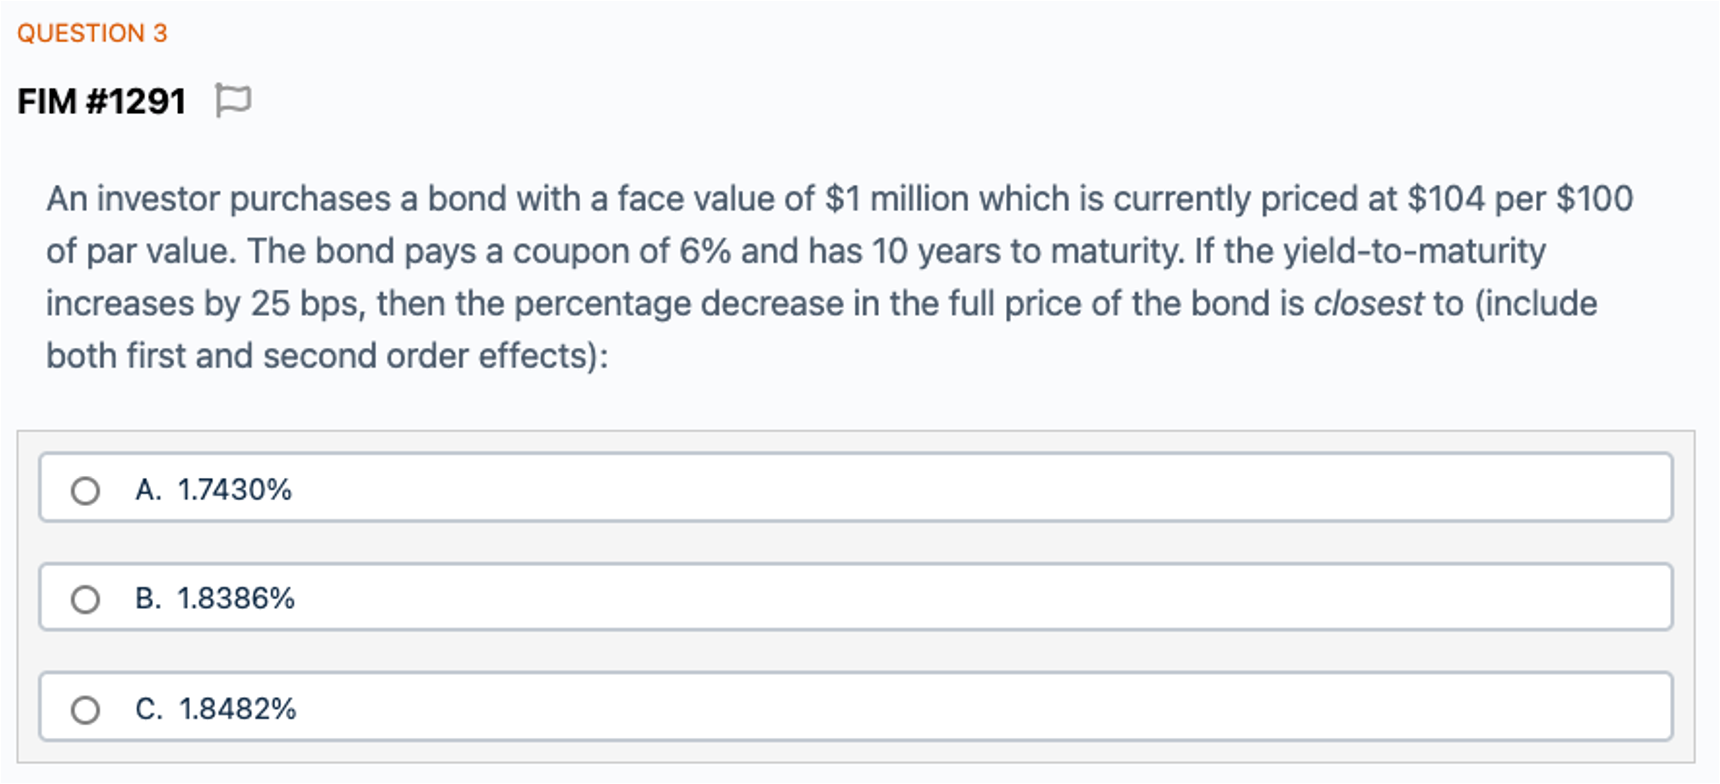
Task: Click the "B." option letter label
Action: [149, 598]
